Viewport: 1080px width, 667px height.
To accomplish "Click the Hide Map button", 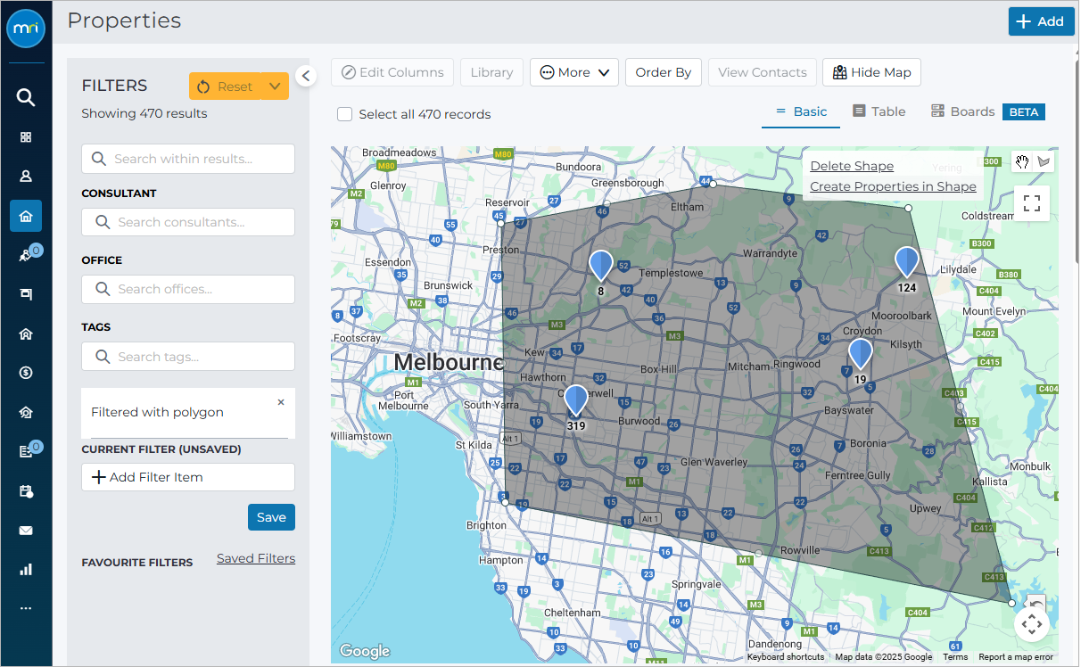I will click(x=872, y=72).
